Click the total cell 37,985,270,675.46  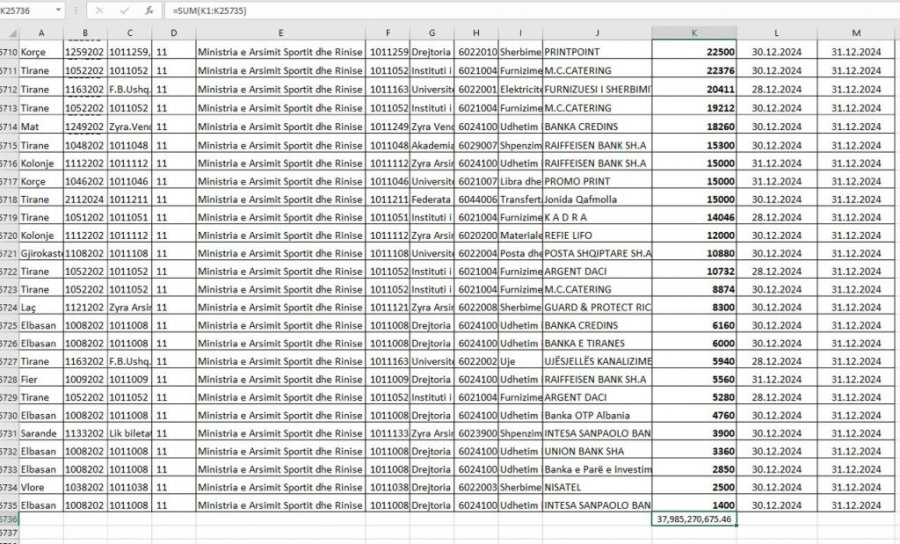click(694, 520)
